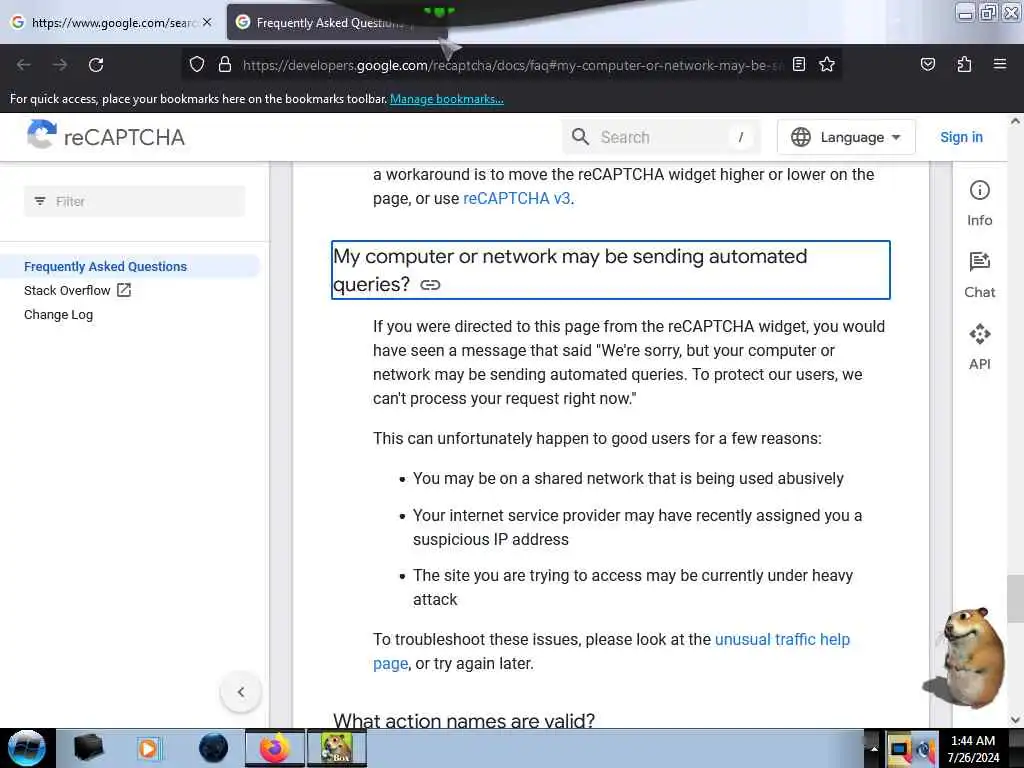Open the reCAPTCHA v3 link

pos(517,199)
